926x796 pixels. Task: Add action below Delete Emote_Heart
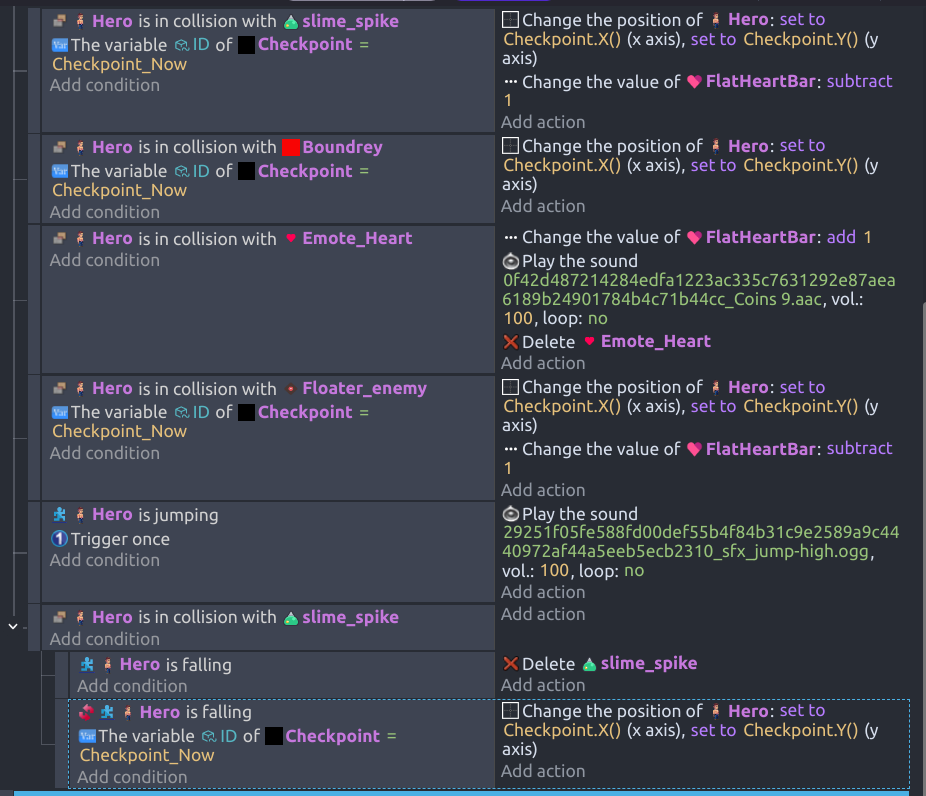(543, 363)
